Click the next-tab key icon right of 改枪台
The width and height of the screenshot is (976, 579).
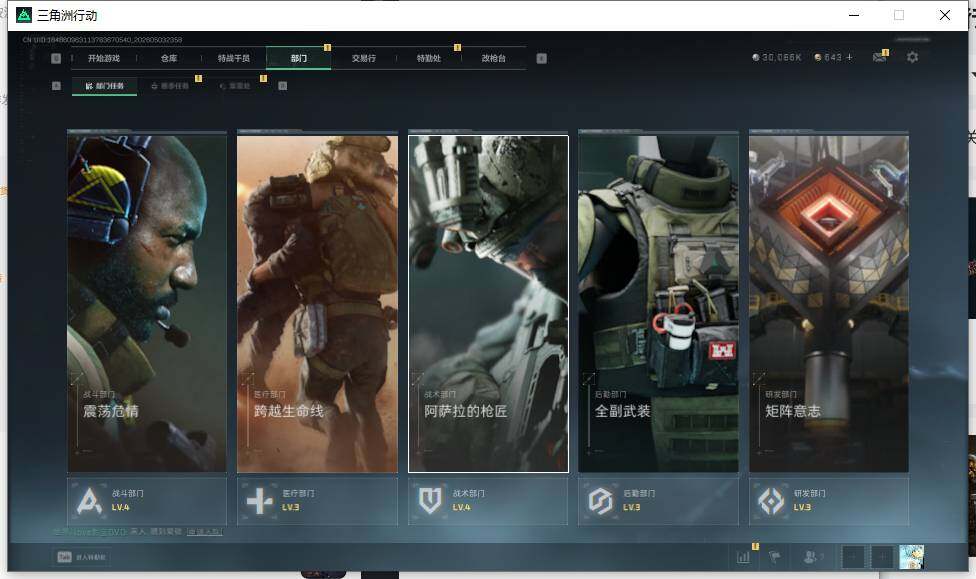[x=542, y=59]
